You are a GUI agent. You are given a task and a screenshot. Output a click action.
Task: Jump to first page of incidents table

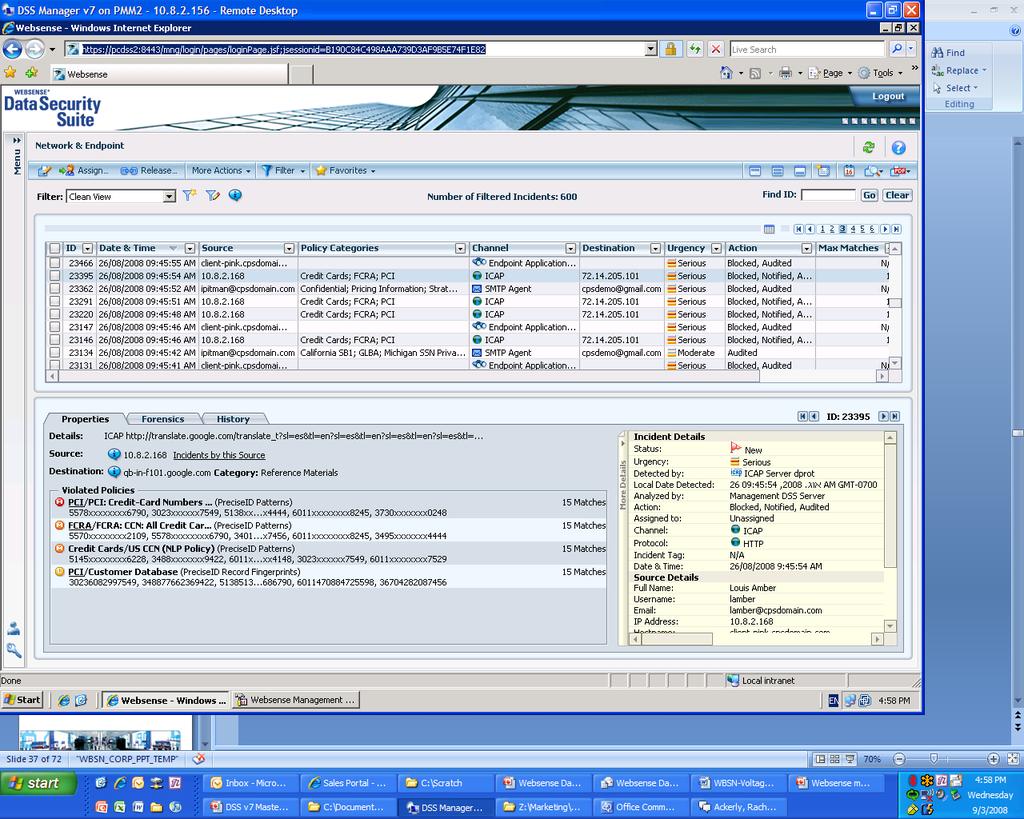[x=798, y=229]
